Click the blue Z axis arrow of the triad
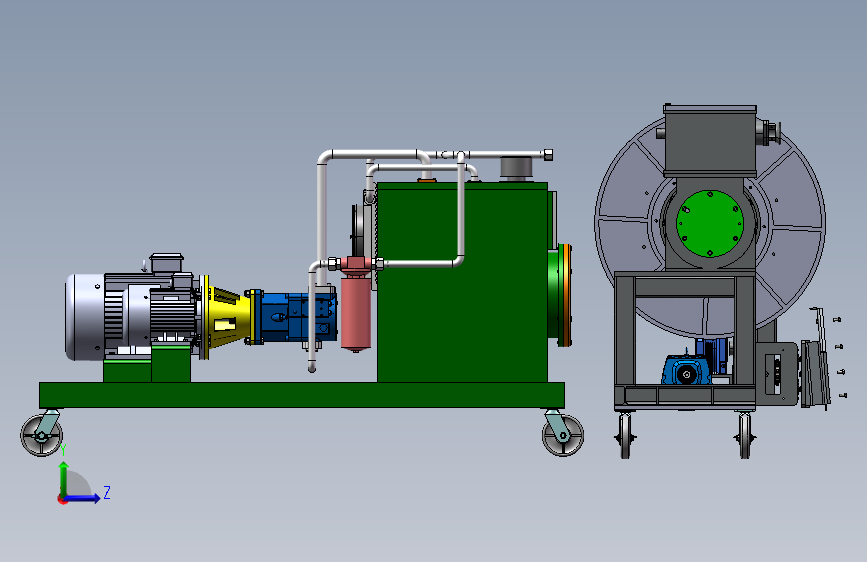This screenshot has width=867, height=562. pyautogui.click(x=83, y=498)
